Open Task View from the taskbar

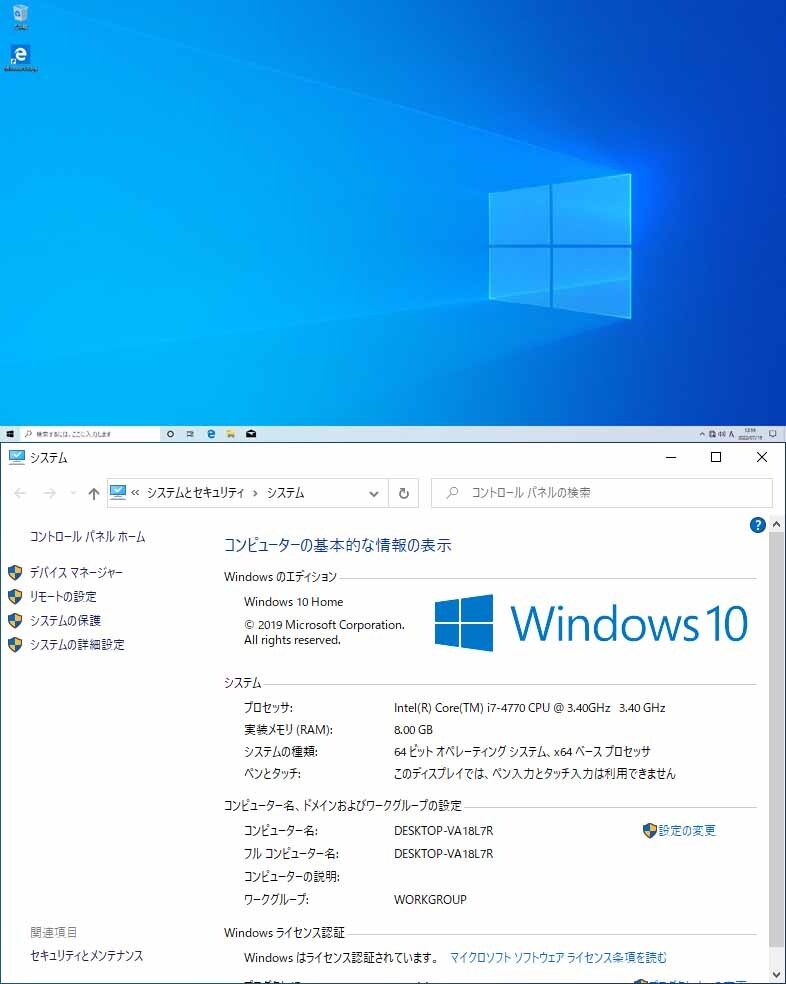pyautogui.click(x=190, y=434)
